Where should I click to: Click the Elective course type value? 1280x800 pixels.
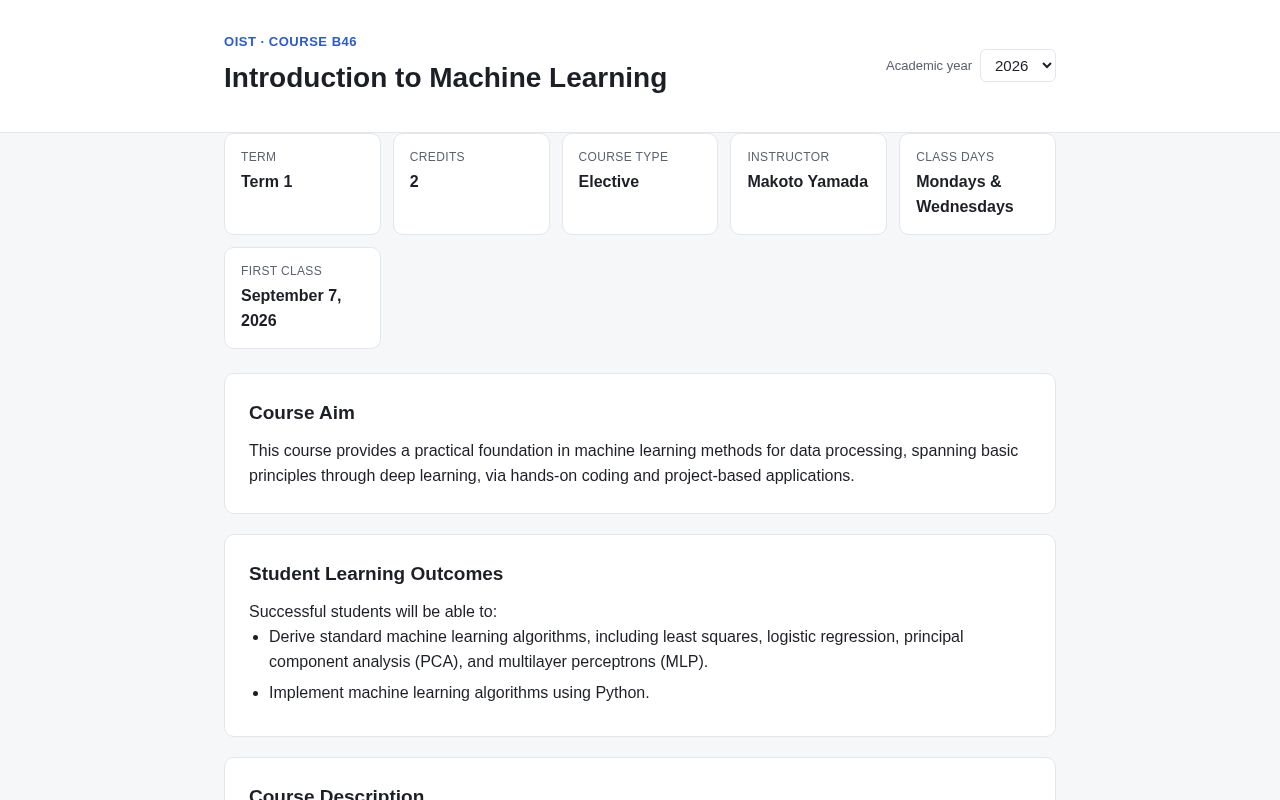(x=608, y=182)
